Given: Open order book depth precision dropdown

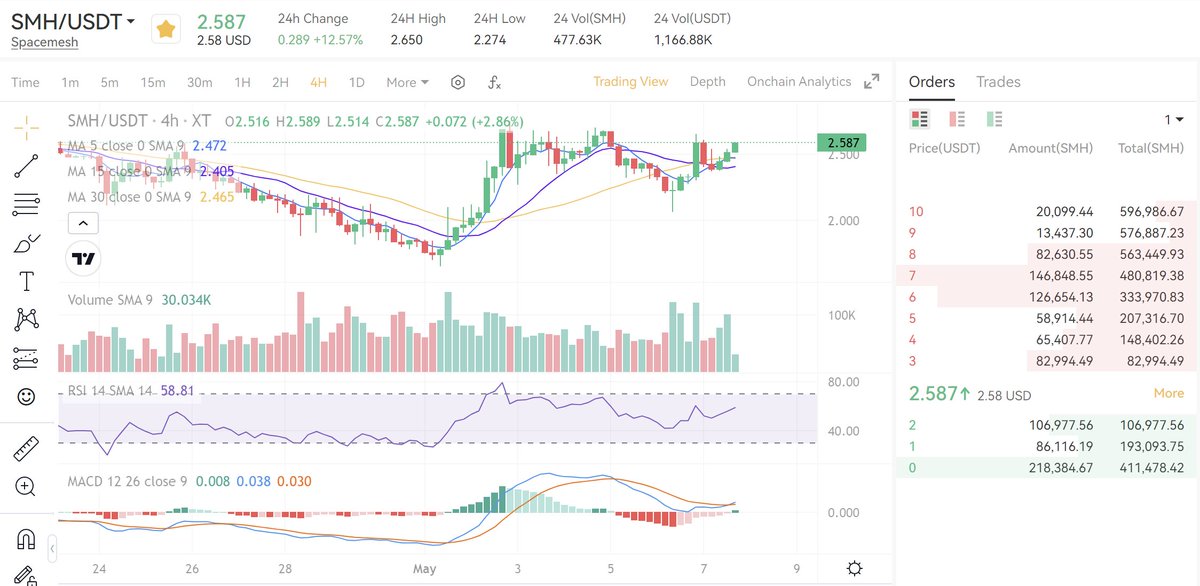Looking at the screenshot, I should click(1173, 120).
